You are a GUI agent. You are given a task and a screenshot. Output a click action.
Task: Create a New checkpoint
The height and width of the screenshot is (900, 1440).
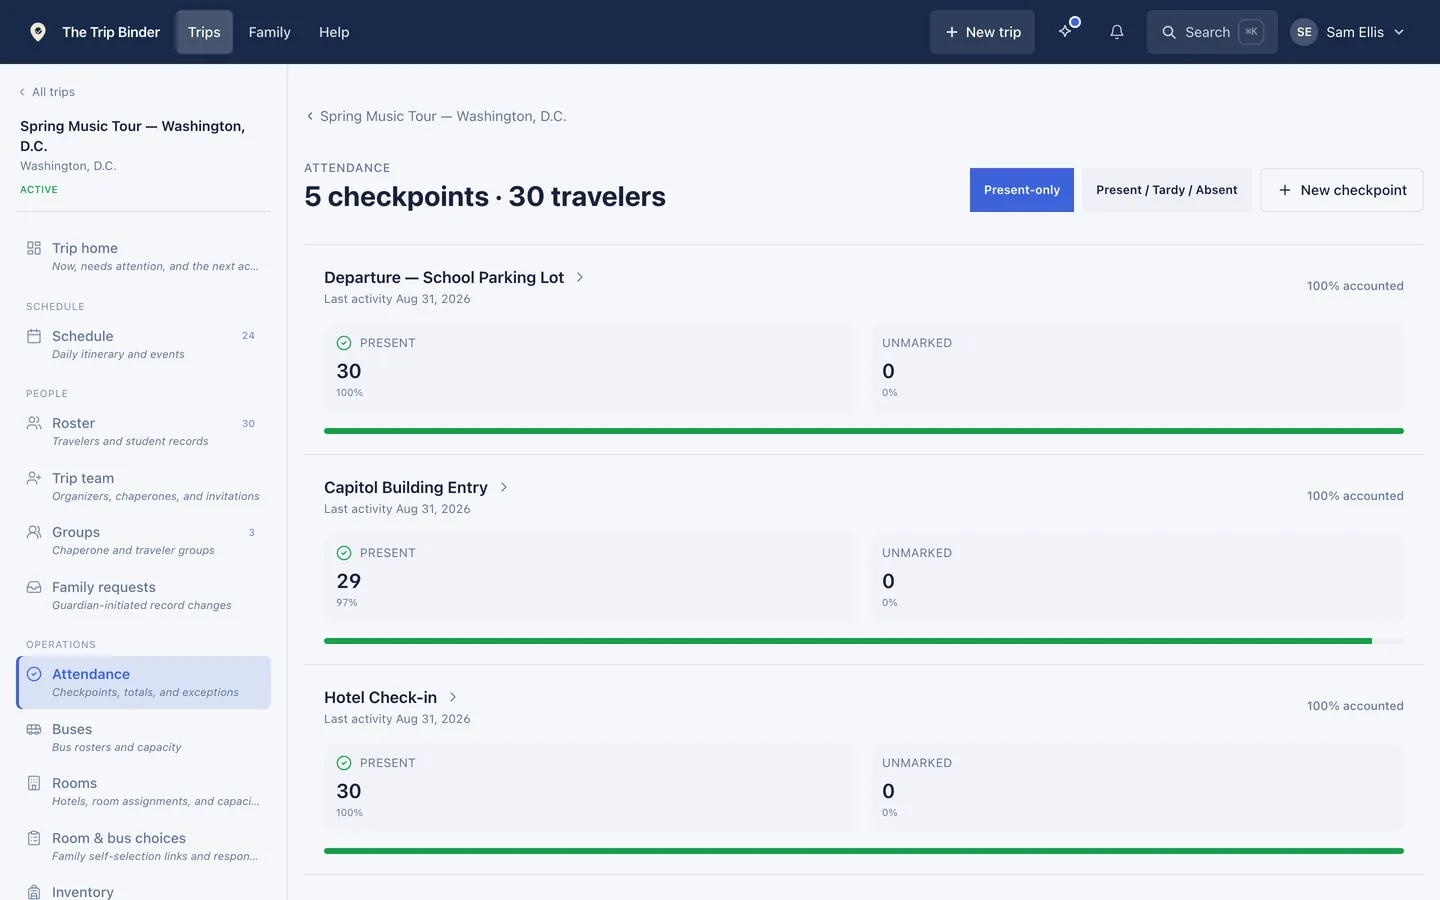pyautogui.click(x=1341, y=190)
